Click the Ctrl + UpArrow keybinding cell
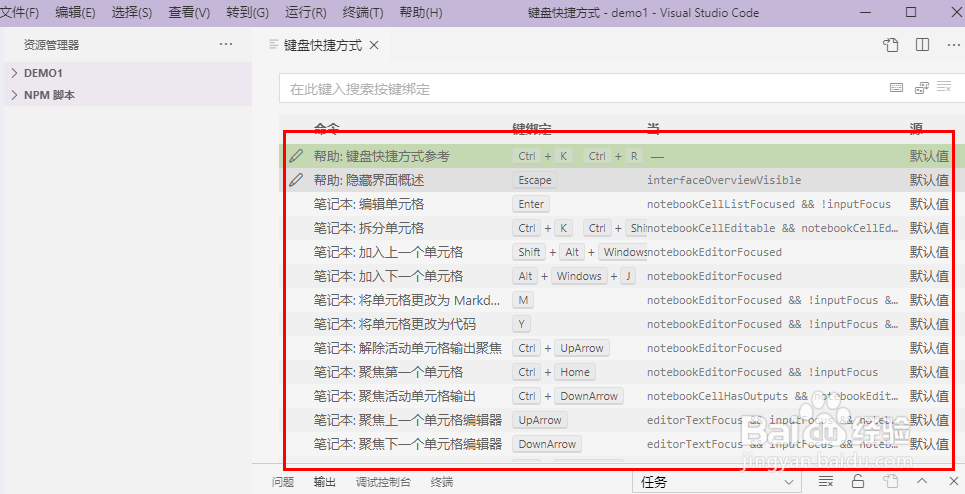 point(561,348)
